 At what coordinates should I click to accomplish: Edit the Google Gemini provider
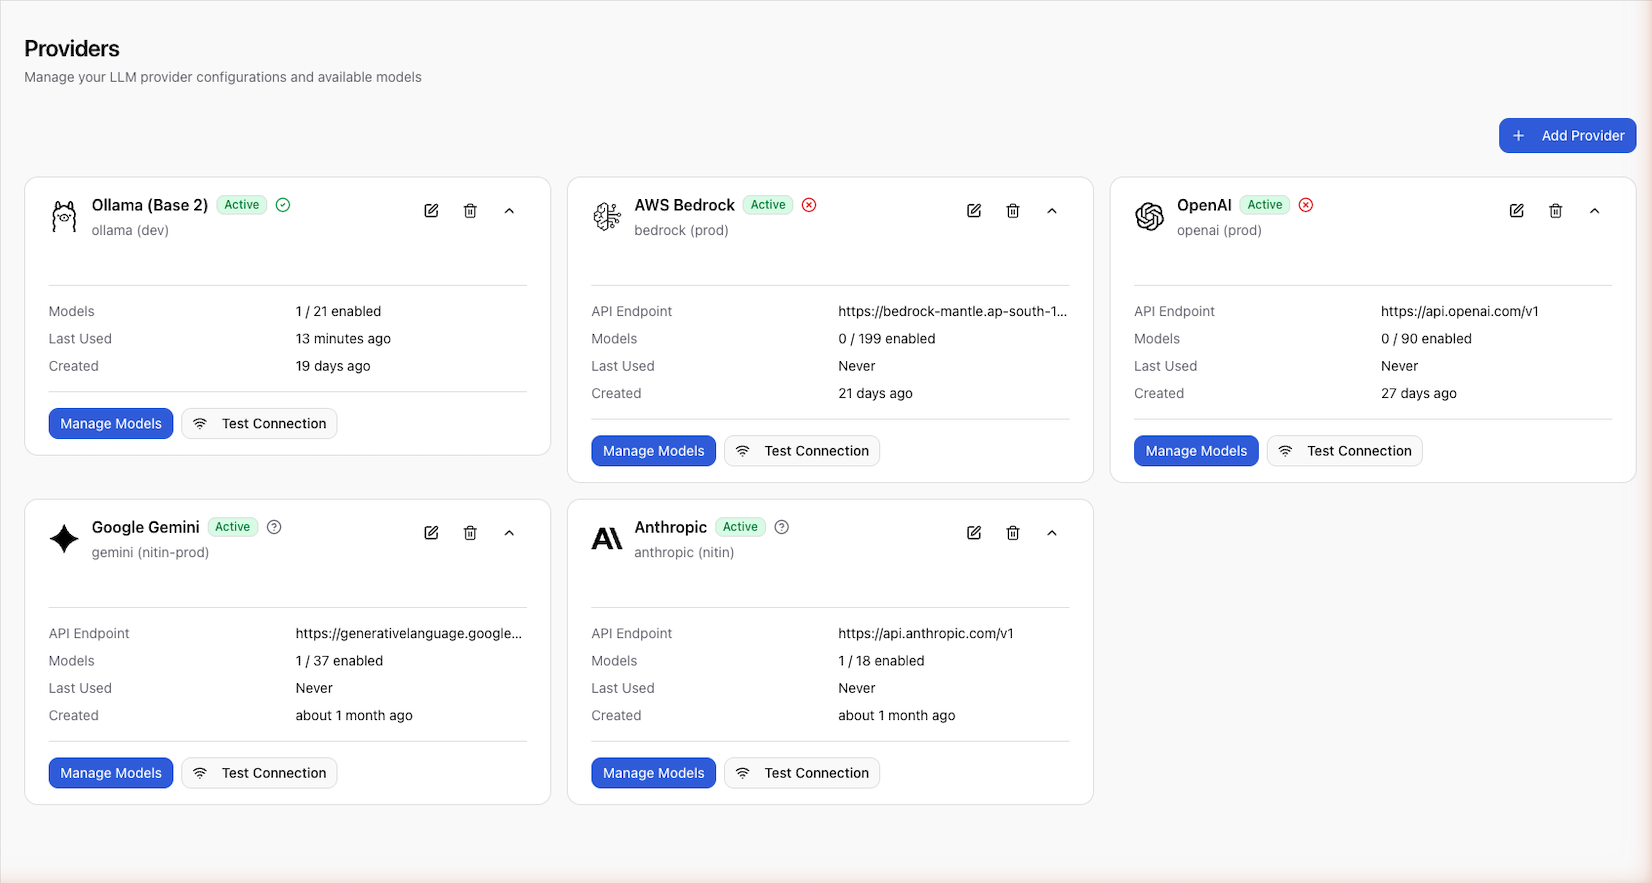pos(431,533)
